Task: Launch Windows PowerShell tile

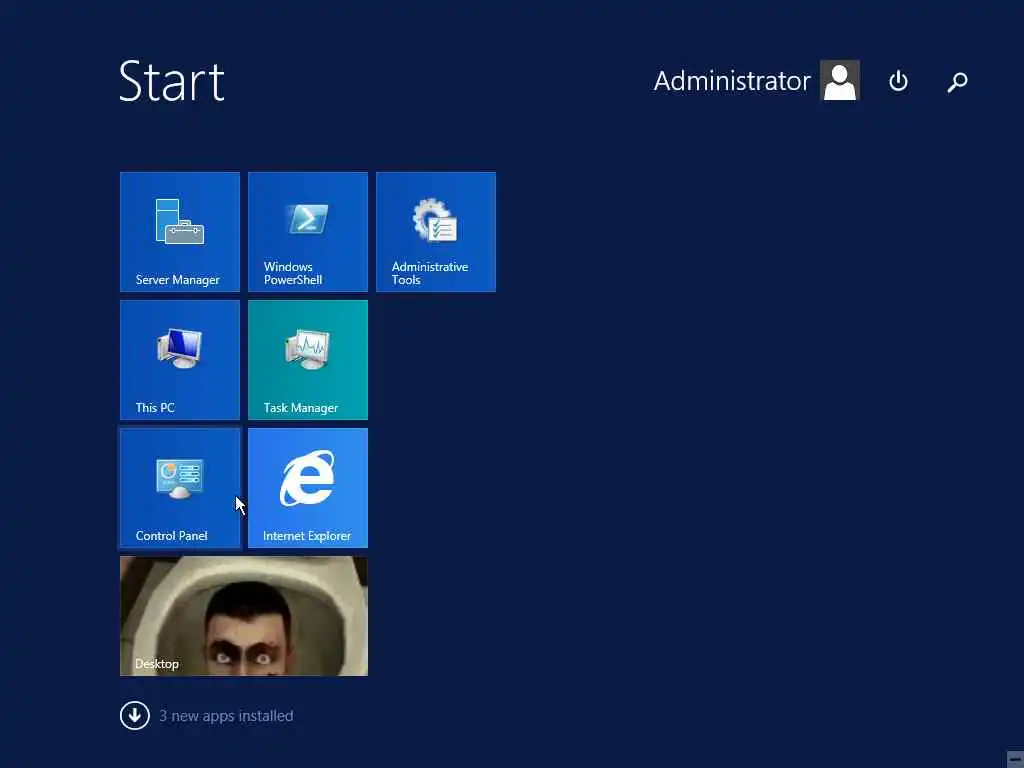Action: click(x=308, y=232)
